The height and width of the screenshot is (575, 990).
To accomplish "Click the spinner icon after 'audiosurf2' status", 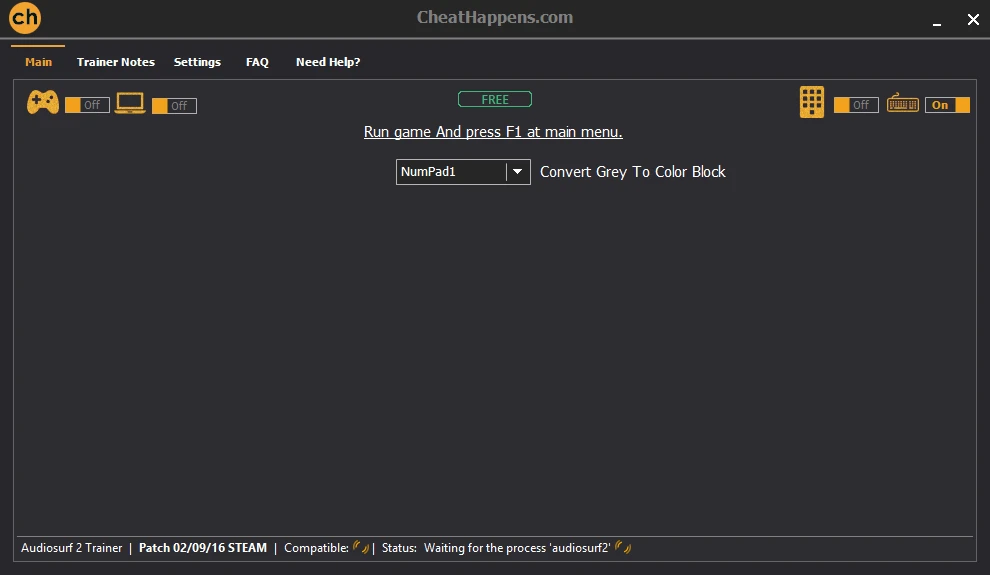I will tap(623, 547).
